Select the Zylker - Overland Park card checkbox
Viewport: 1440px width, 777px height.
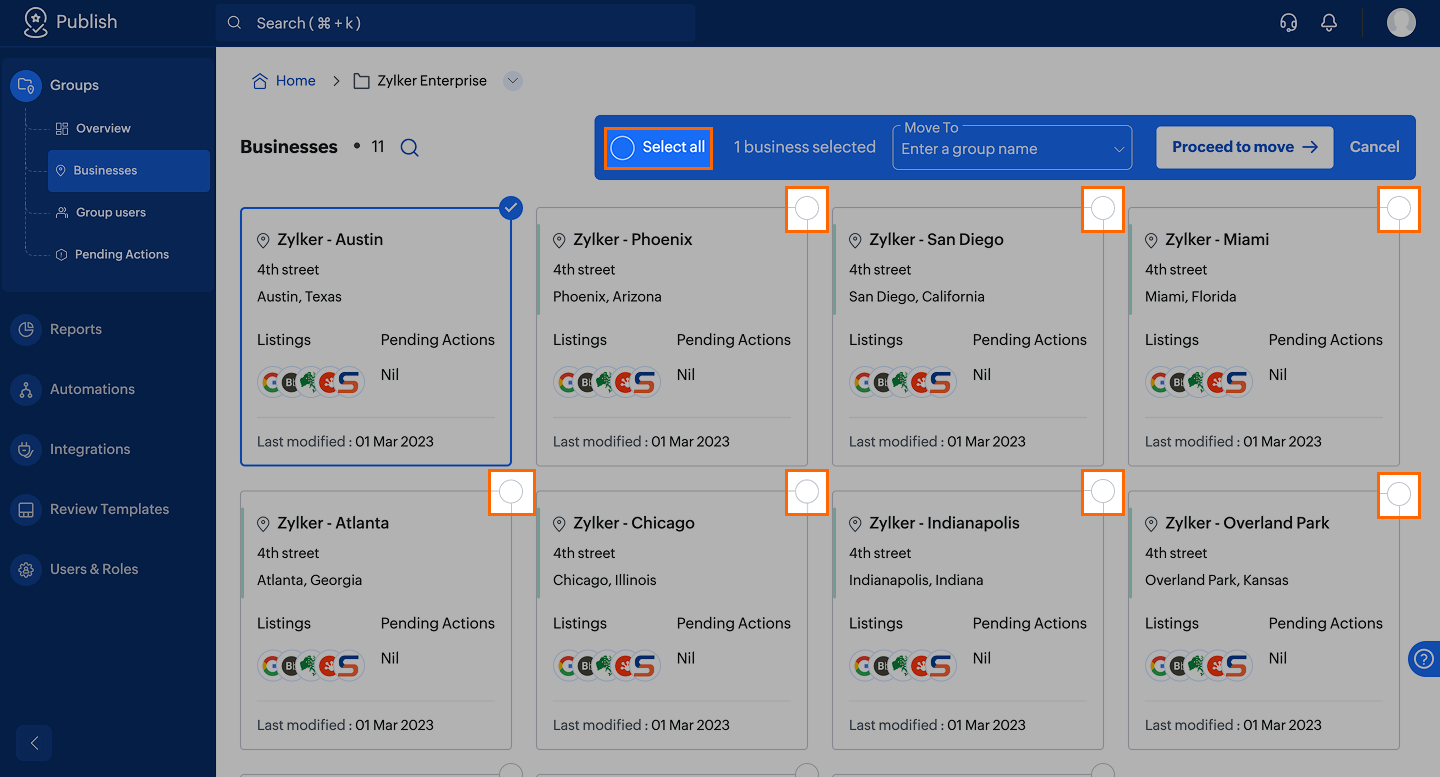tap(1399, 493)
